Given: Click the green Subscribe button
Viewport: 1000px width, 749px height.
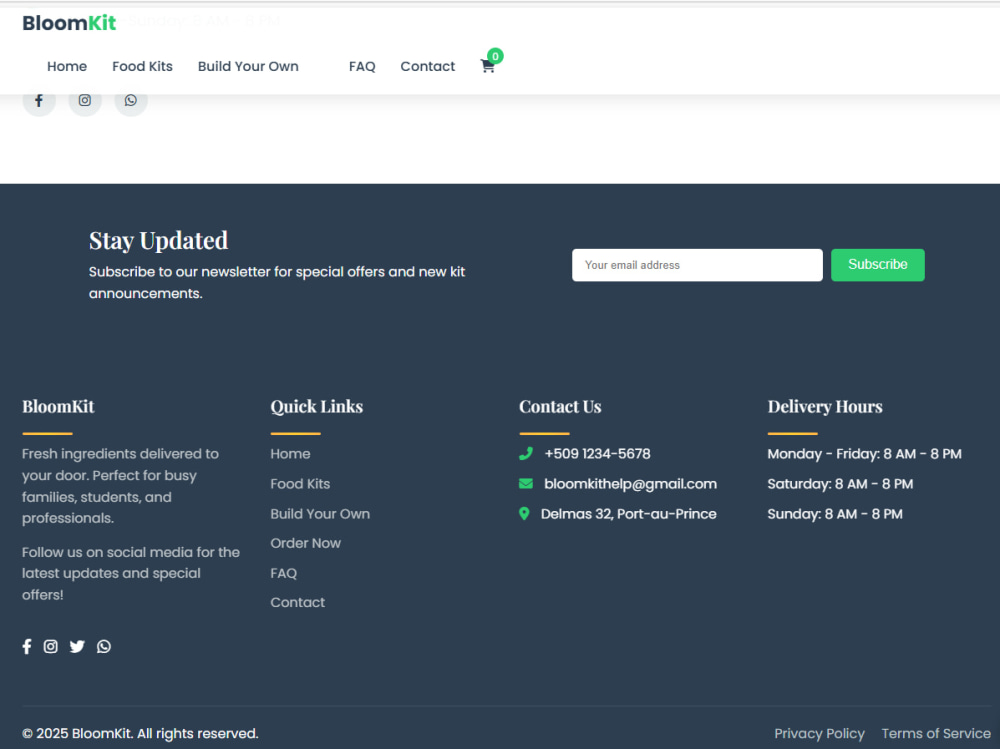Looking at the screenshot, I should coord(878,265).
